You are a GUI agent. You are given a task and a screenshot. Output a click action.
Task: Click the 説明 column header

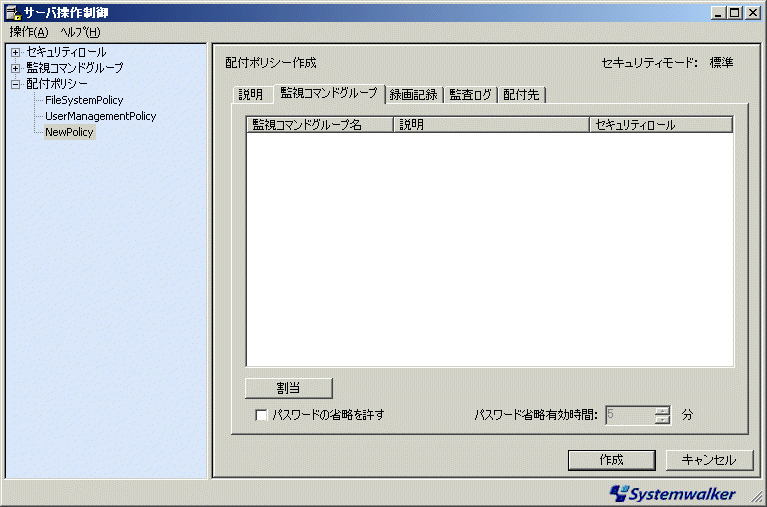pos(492,125)
